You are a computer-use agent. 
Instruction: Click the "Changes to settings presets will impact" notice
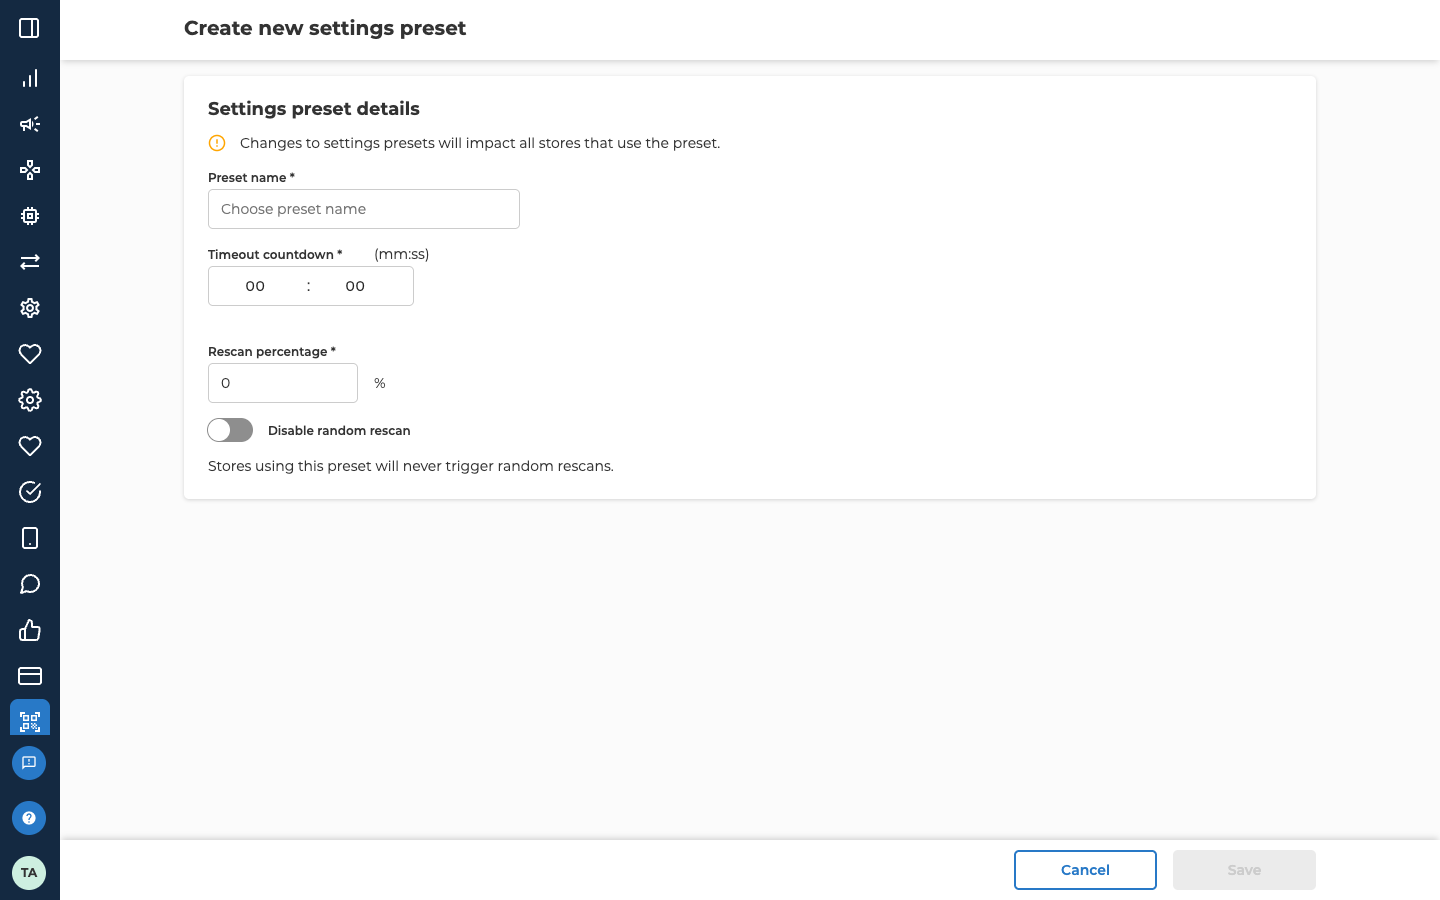(480, 143)
